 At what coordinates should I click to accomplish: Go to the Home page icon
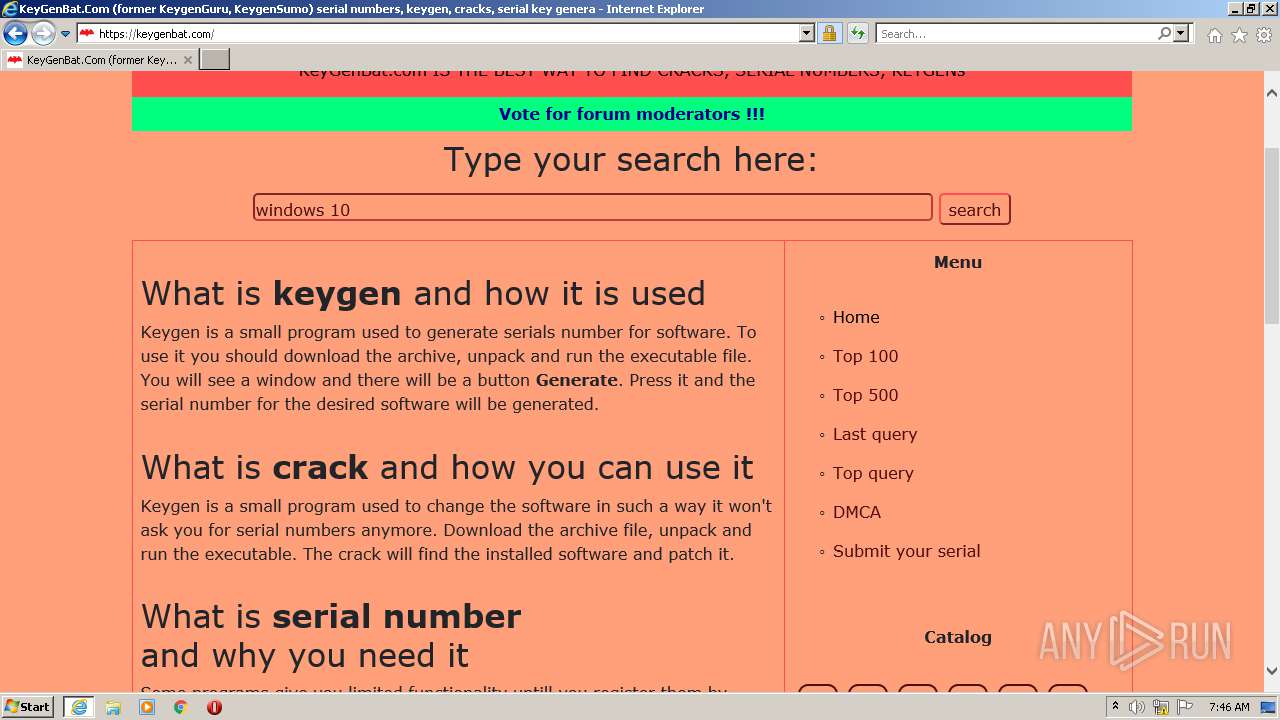tap(1214, 35)
